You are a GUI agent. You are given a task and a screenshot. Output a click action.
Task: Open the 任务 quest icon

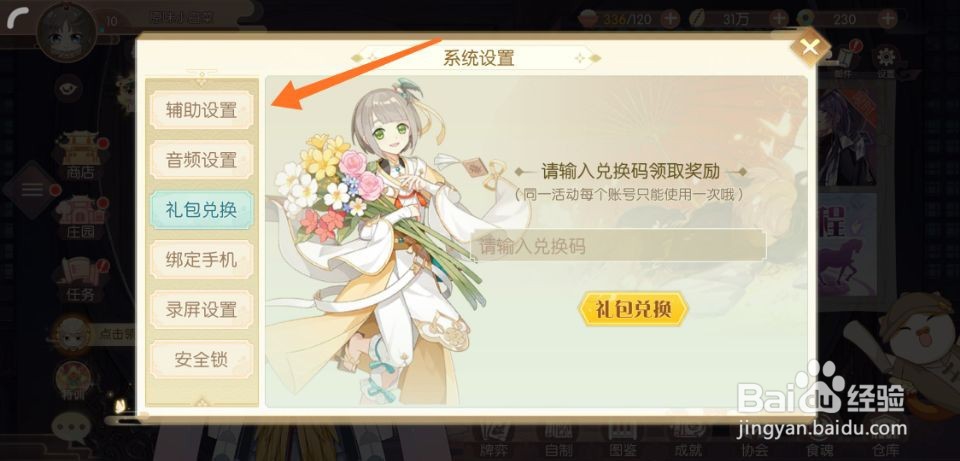pyautogui.click(x=80, y=280)
